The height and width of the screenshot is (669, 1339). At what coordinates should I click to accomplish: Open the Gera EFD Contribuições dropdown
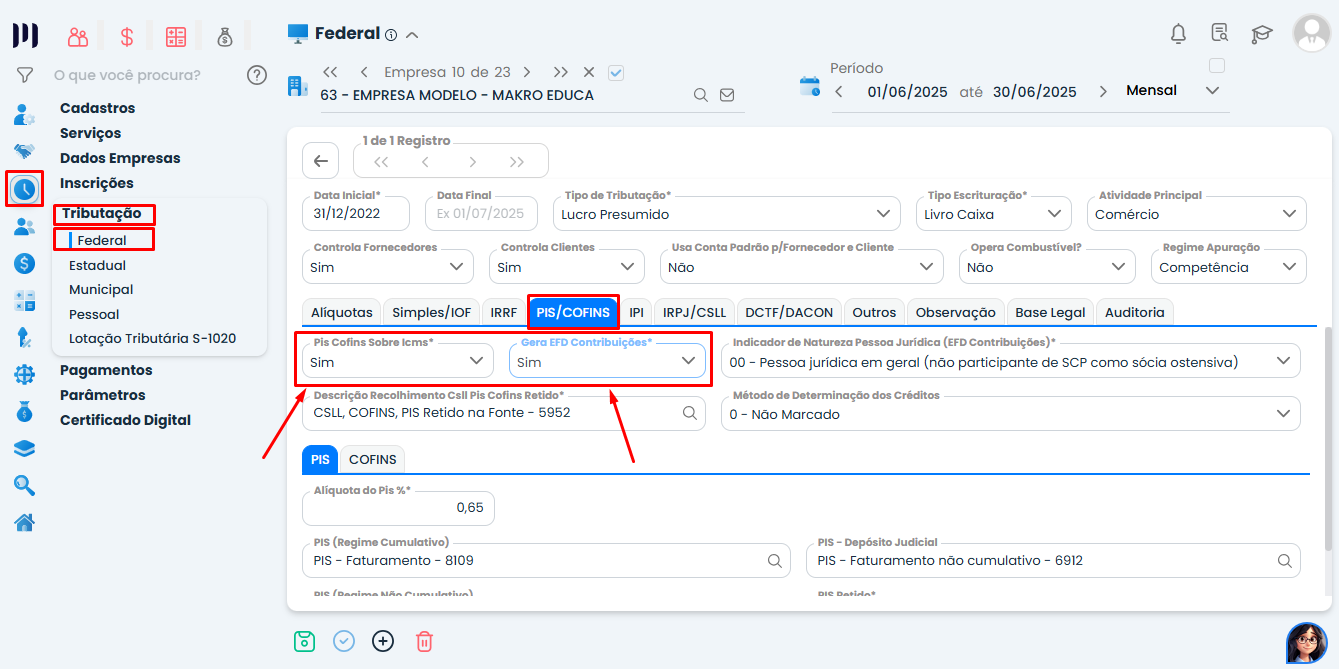tap(689, 362)
